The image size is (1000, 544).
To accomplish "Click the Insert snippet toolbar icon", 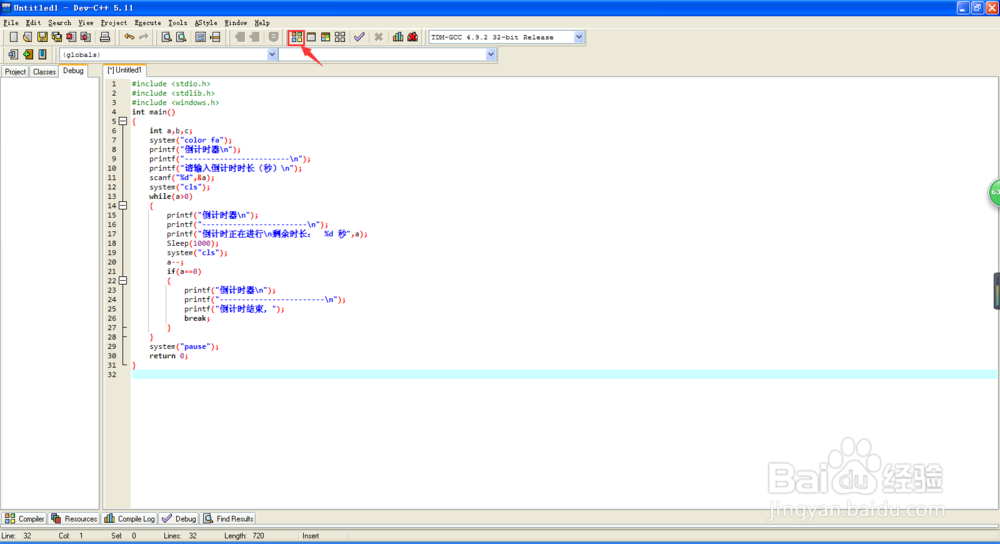I will coord(13,54).
